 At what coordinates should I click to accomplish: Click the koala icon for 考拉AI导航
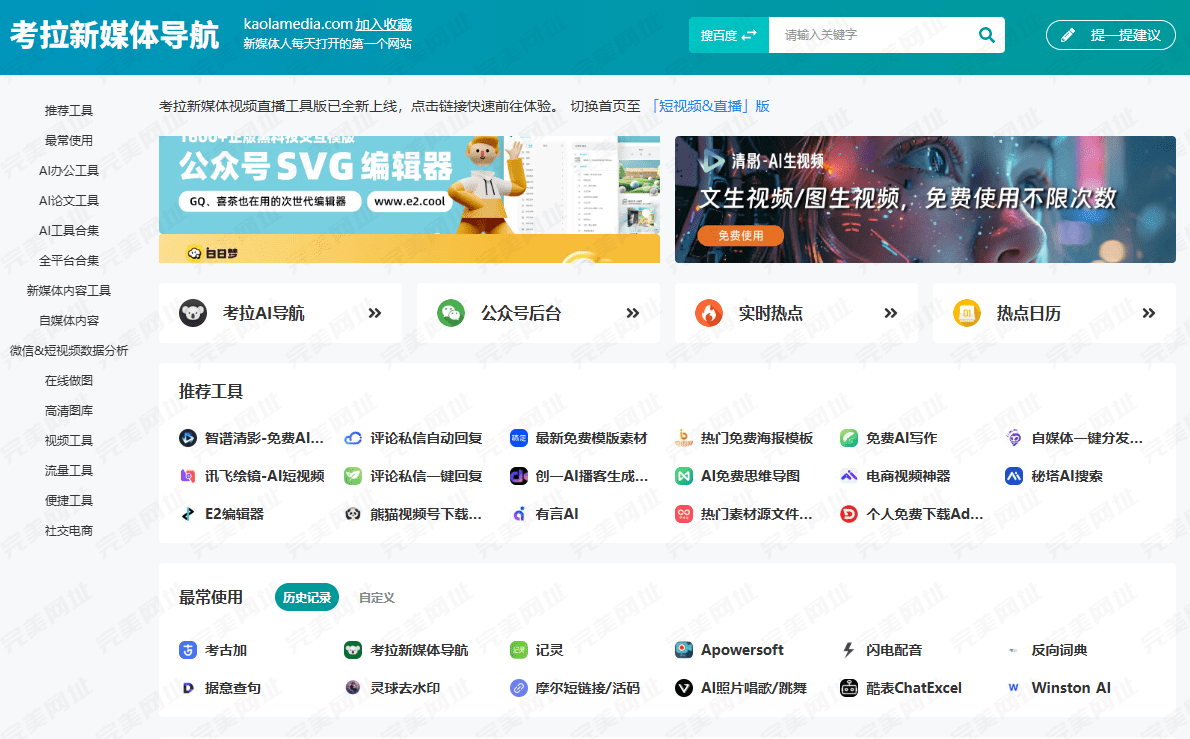coord(193,313)
